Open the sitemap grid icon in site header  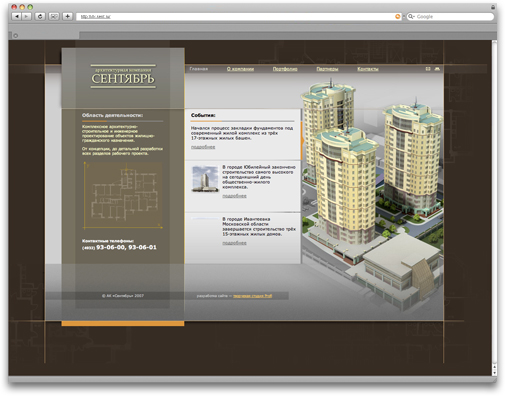point(428,69)
